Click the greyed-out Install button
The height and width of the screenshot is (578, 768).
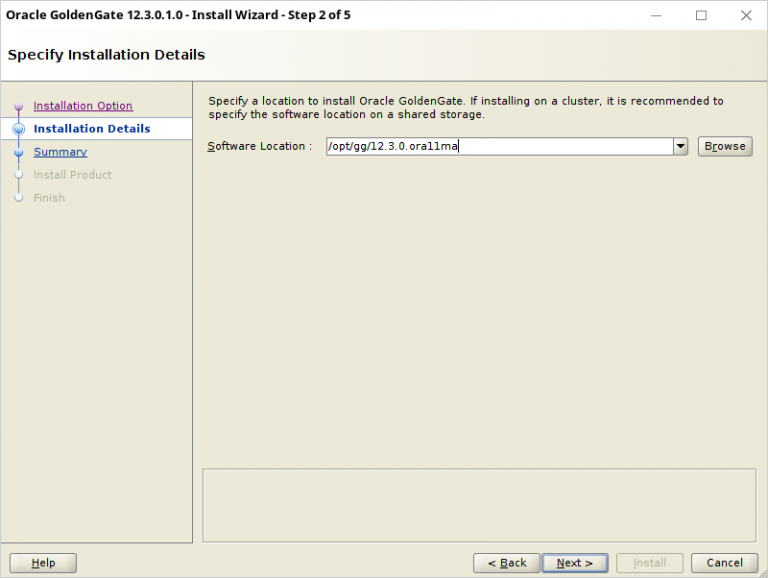(x=649, y=563)
